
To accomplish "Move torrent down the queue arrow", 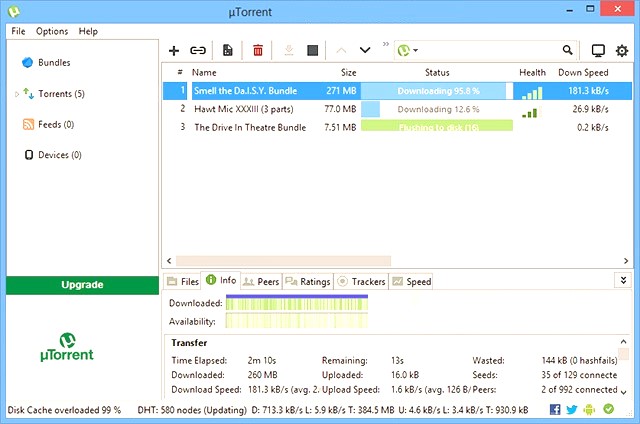I will pos(365,50).
